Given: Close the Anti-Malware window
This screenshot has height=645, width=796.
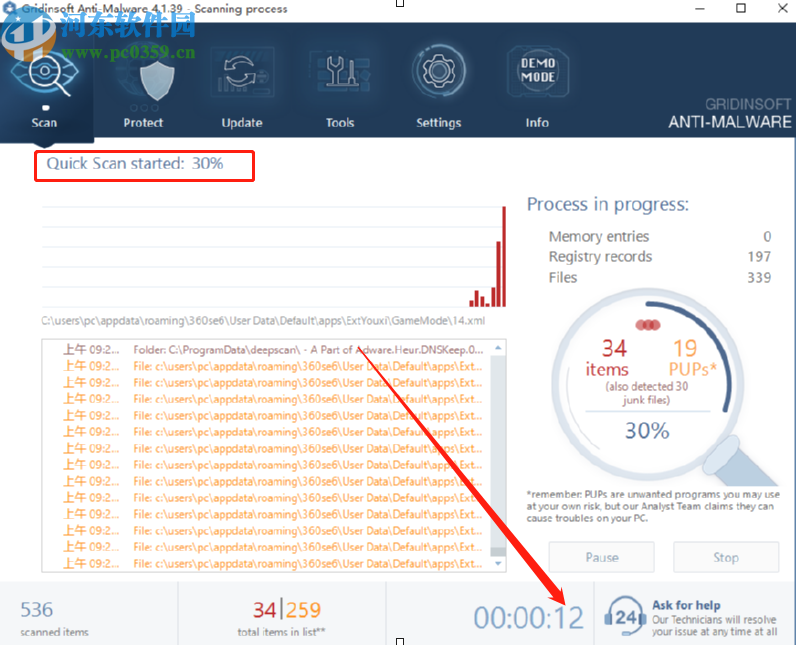Looking at the screenshot, I should (783, 8).
